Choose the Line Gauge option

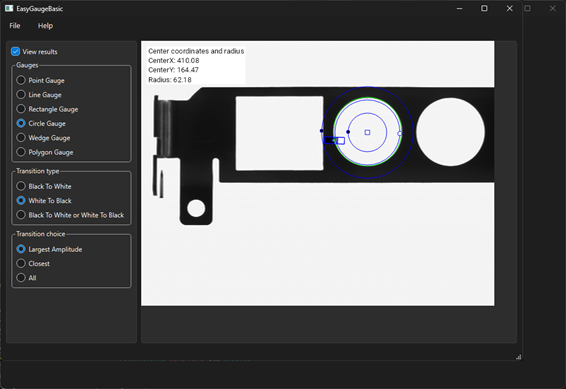tap(21, 95)
